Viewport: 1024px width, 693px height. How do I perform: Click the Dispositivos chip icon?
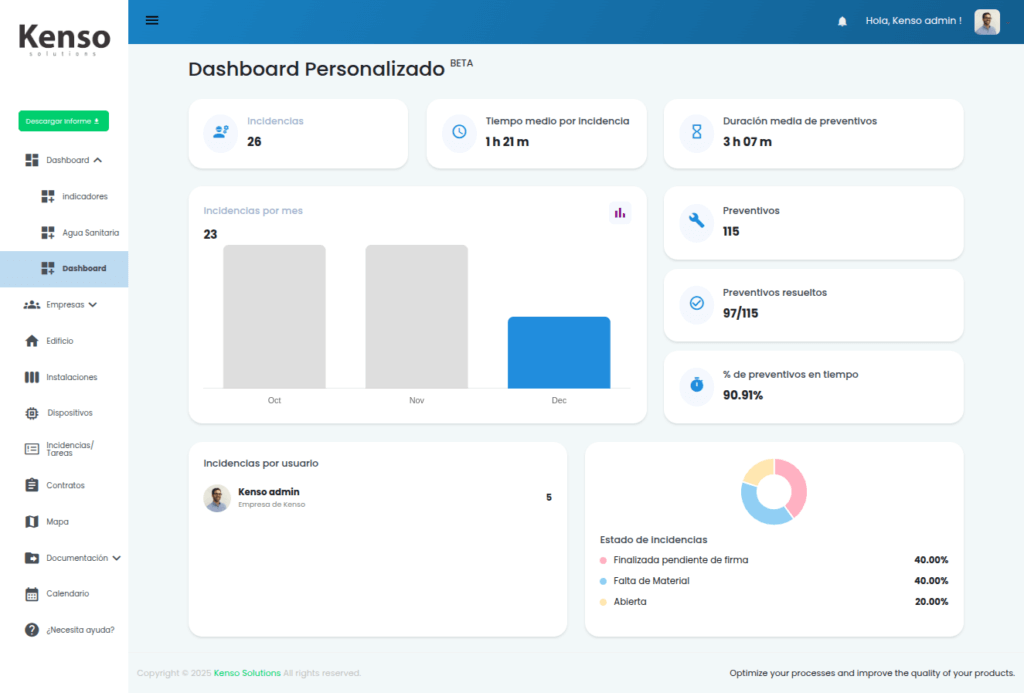[31, 413]
